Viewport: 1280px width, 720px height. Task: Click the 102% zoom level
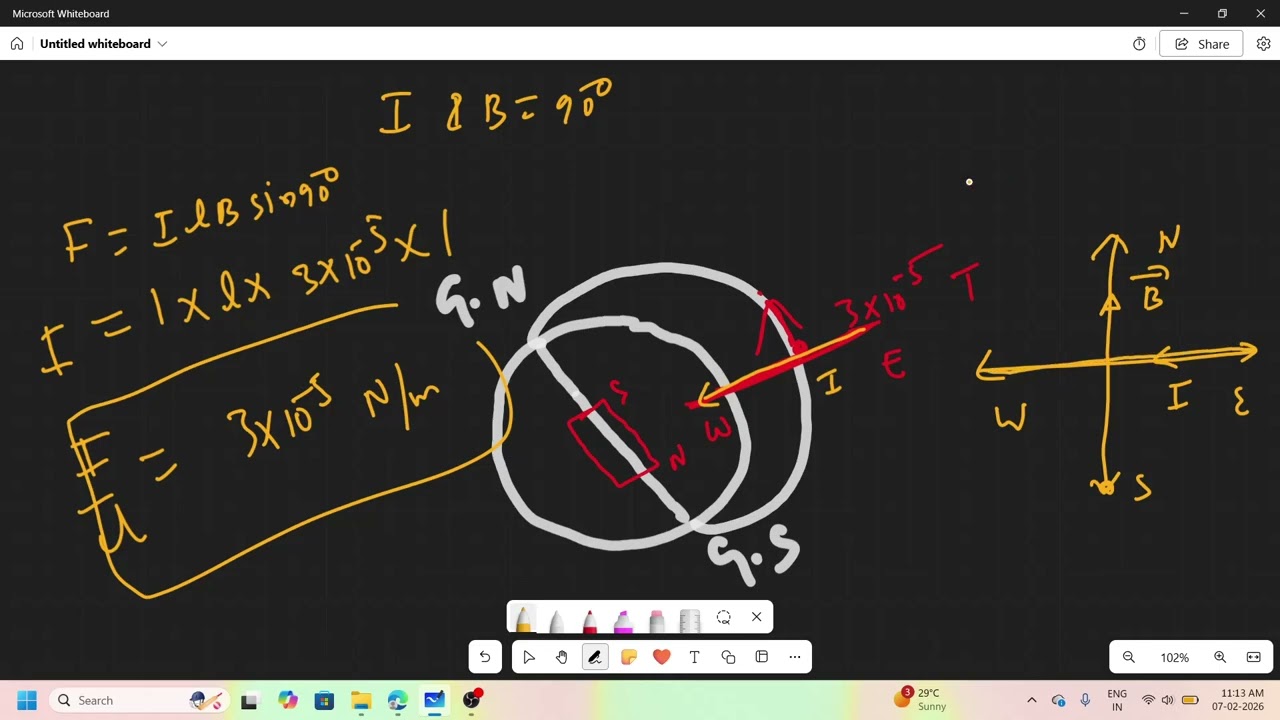point(1175,657)
